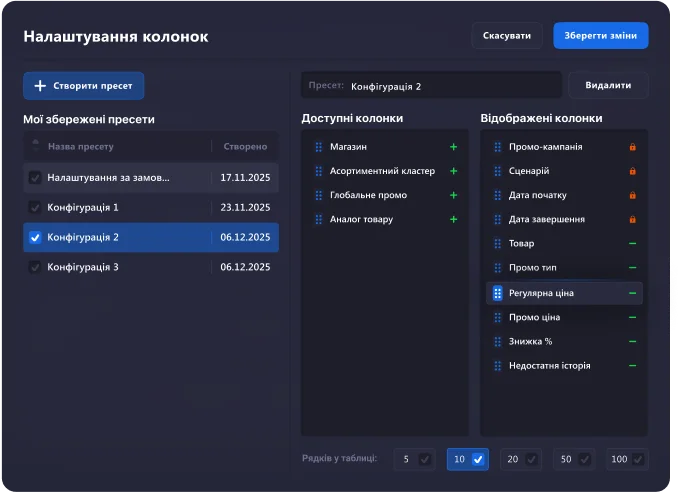685x492 pixels.
Task: Click drag handle of Регулярна ціна
Action: point(497,293)
